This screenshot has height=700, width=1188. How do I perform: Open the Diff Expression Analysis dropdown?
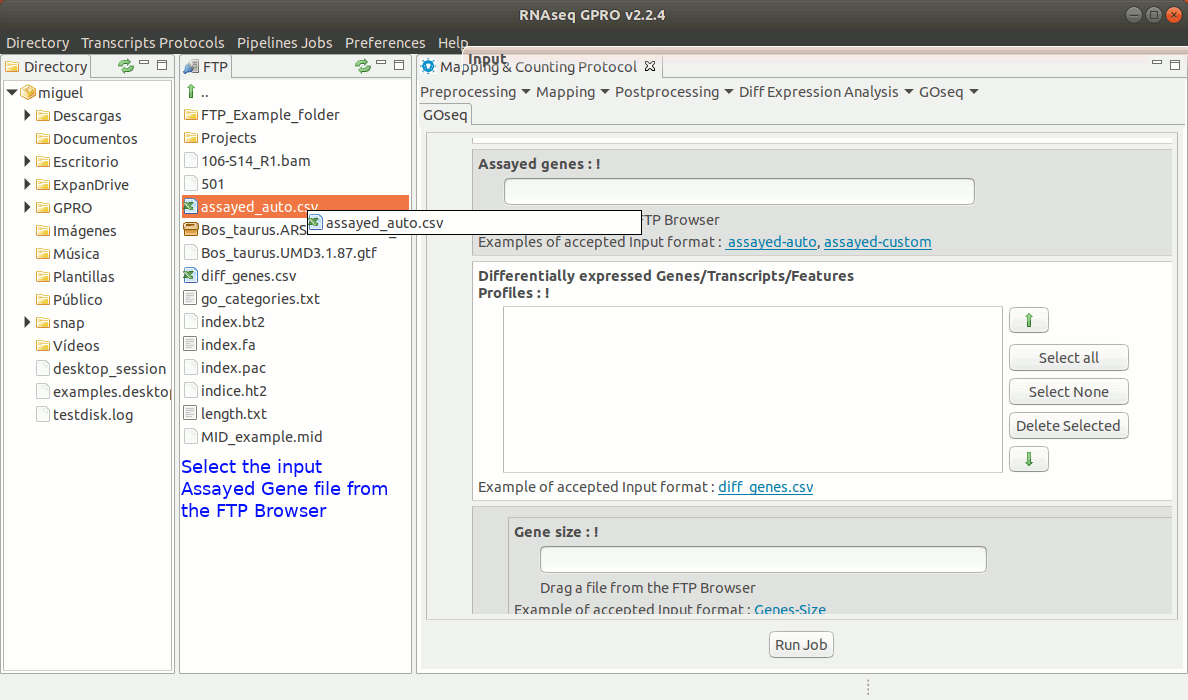coord(826,92)
